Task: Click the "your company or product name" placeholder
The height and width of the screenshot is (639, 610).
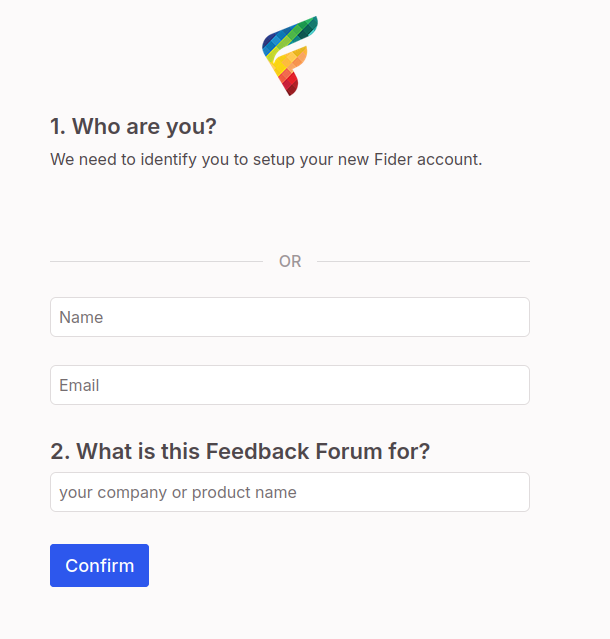Action: tap(178, 492)
